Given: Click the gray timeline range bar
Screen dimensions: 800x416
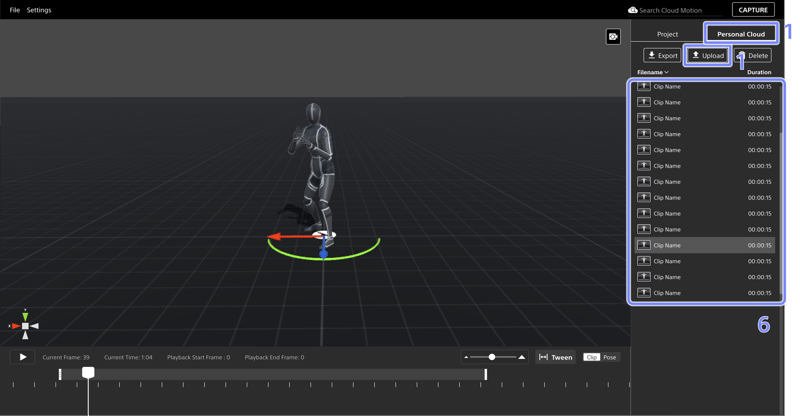Looking at the screenshot, I should [273, 374].
